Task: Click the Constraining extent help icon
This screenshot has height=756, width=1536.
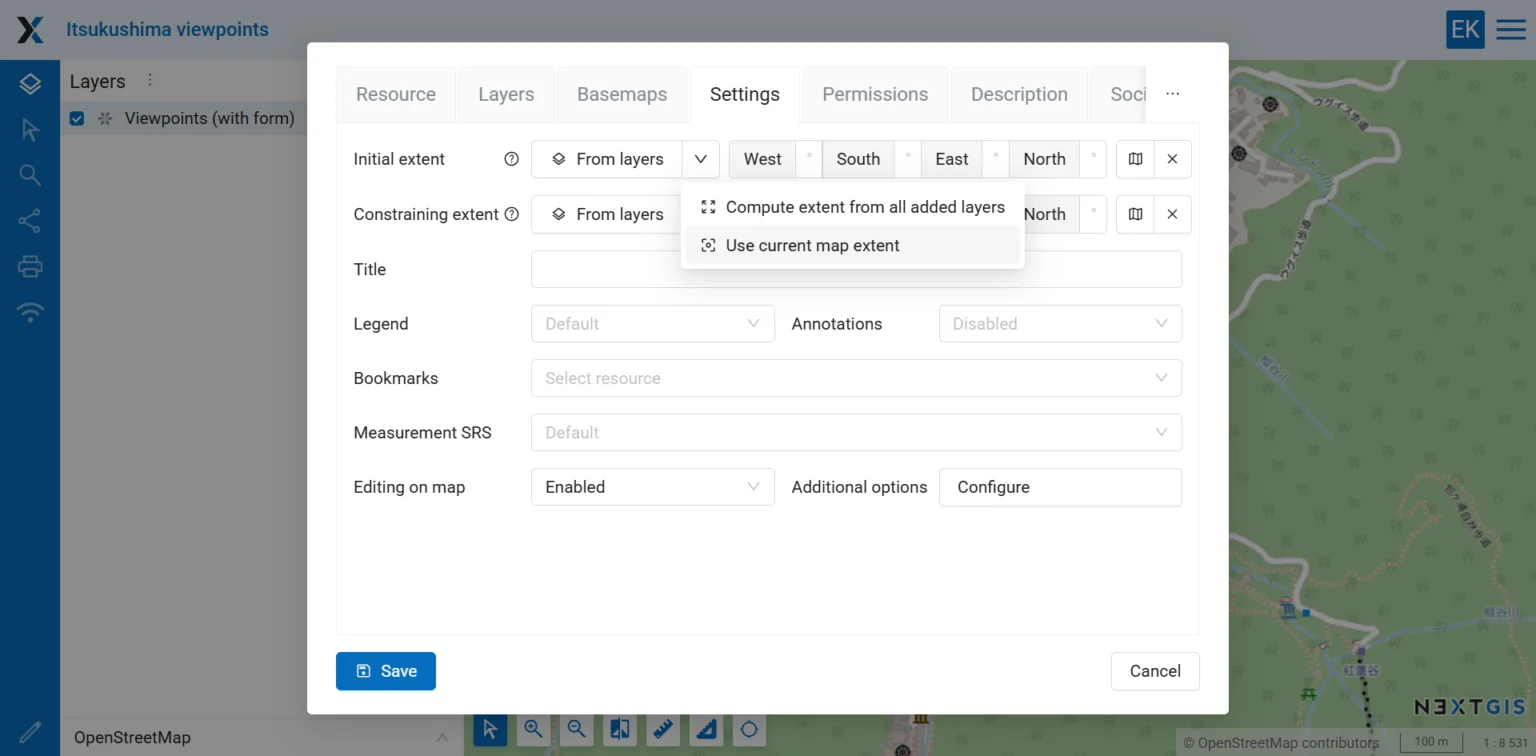Action: [x=511, y=214]
